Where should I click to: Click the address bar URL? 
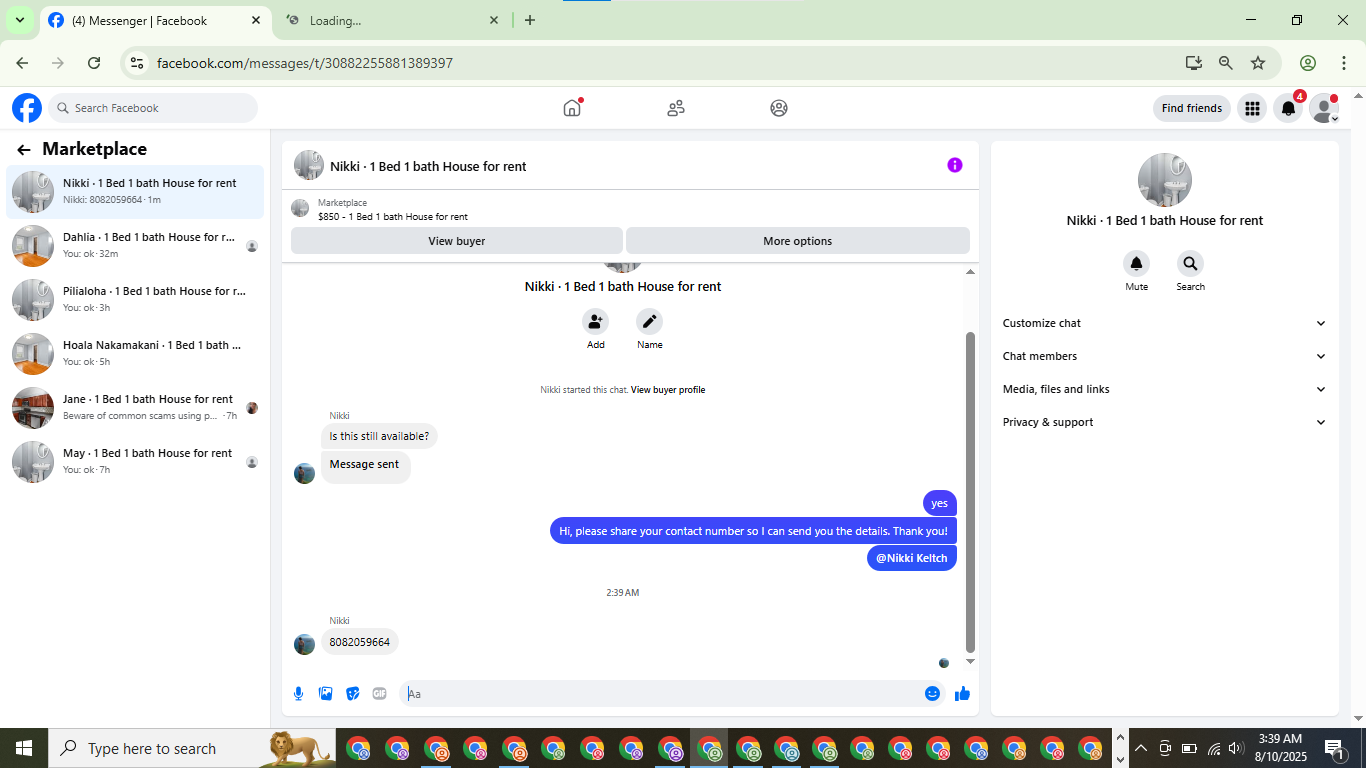(x=305, y=63)
